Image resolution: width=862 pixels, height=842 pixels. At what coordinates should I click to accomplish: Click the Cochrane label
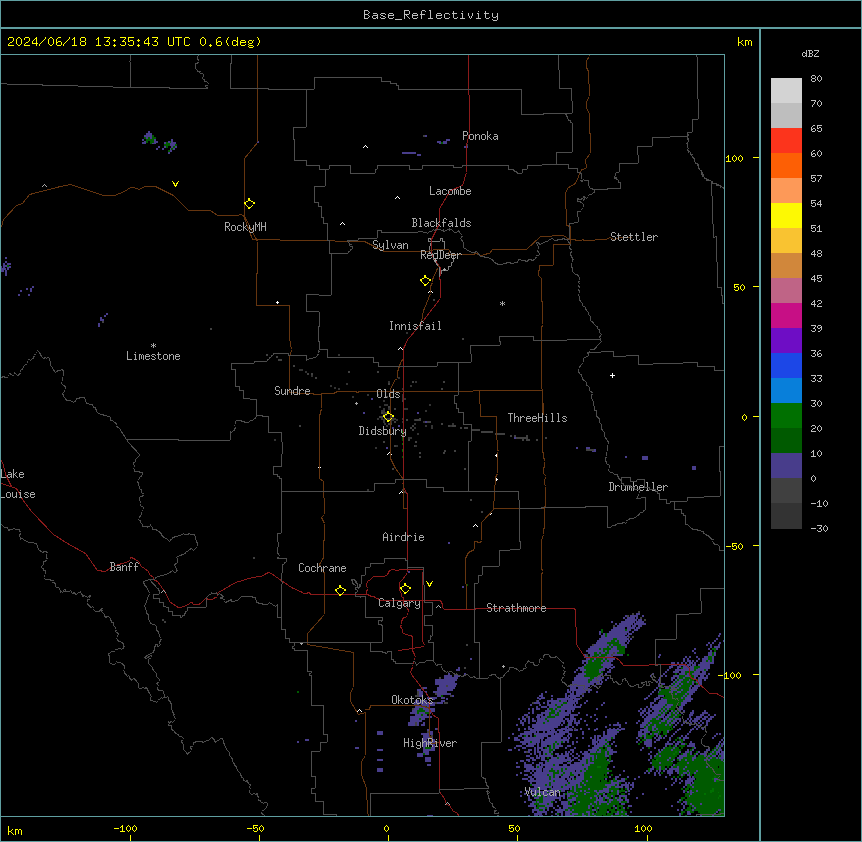322,568
